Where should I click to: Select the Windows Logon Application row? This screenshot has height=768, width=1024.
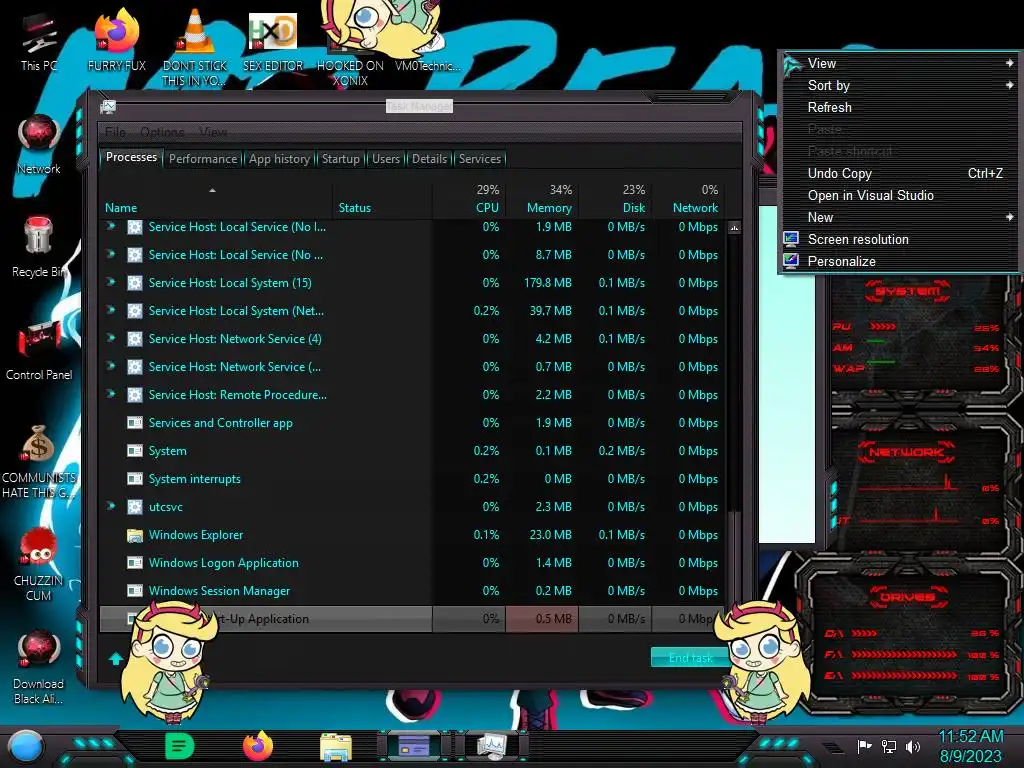pyautogui.click(x=412, y=562)
